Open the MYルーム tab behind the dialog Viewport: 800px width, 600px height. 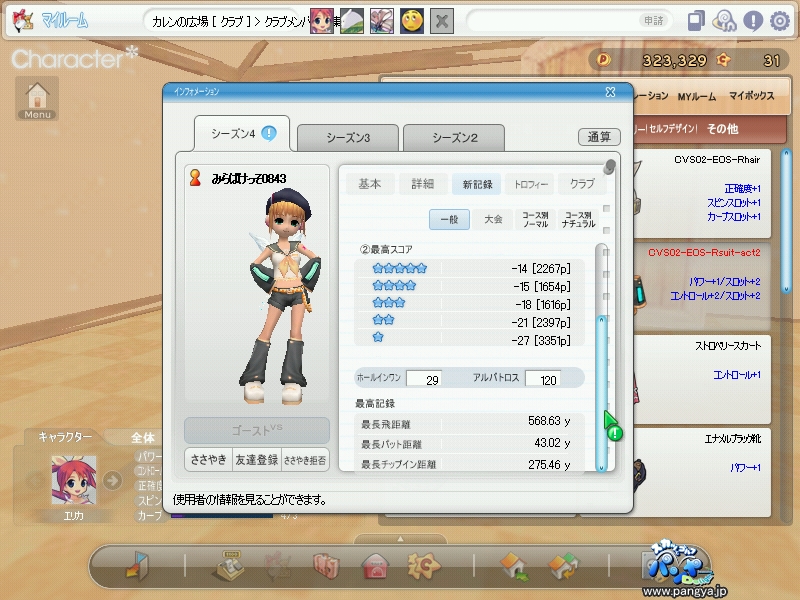pos(696,96)
